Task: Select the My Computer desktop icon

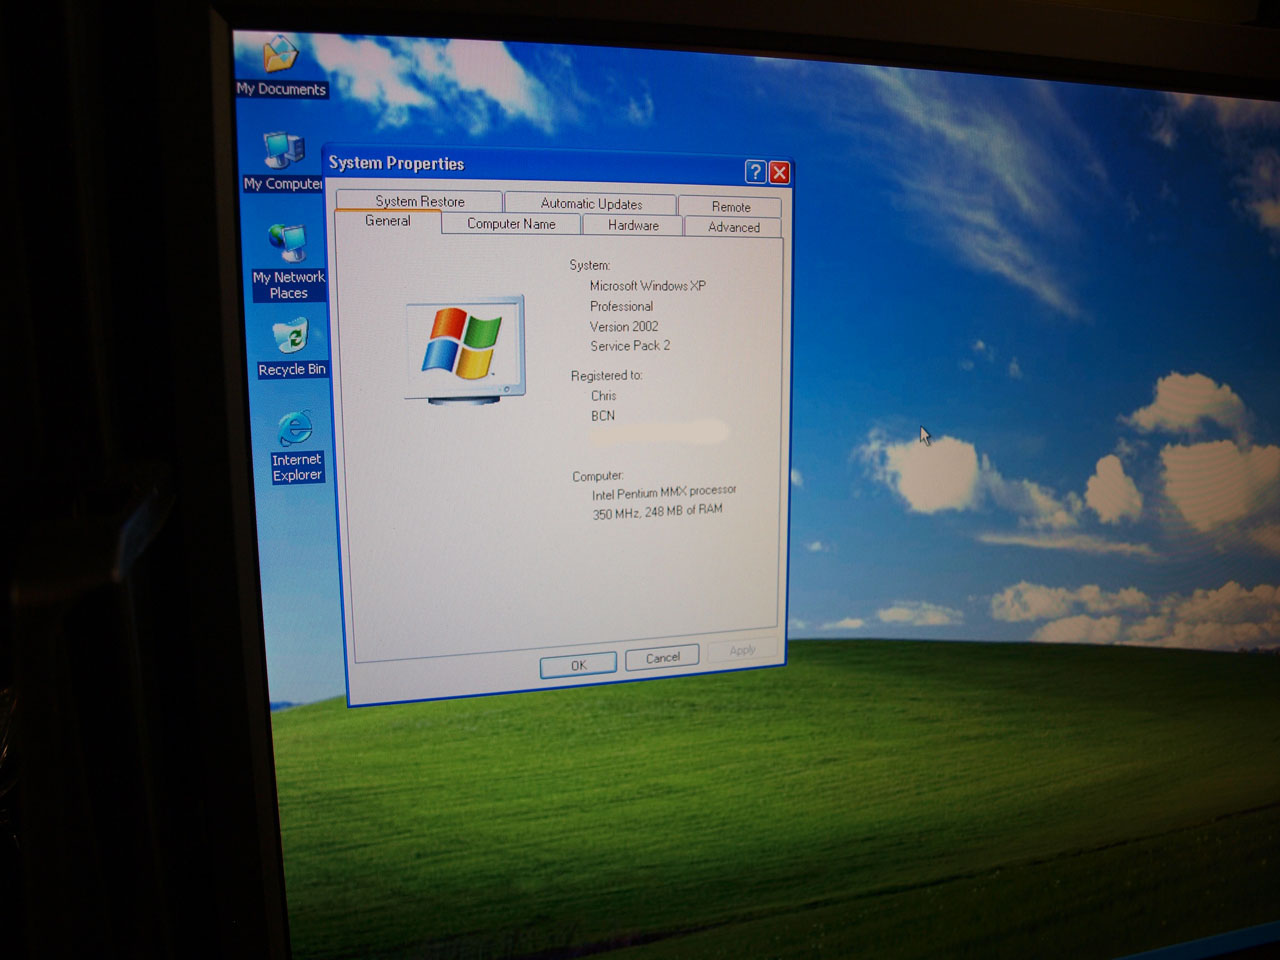Action: [x=283, y=161]
